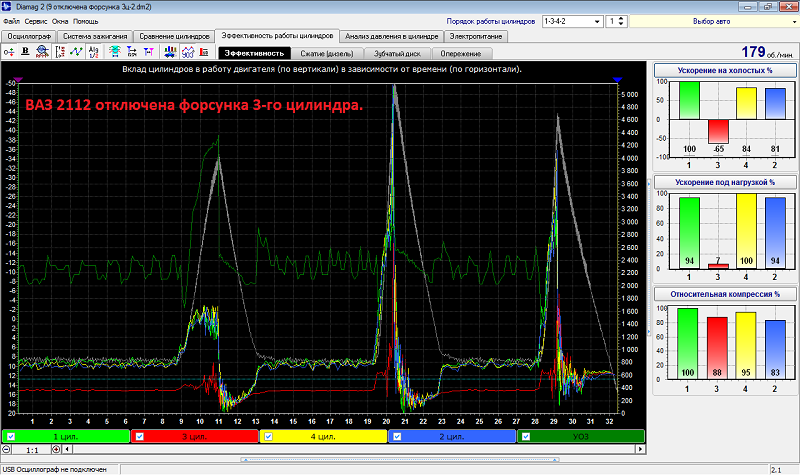The height and width of the screenshot is (475, 800).
Task: Click the zoom out minus icon
Action: [x=6, y=449]
